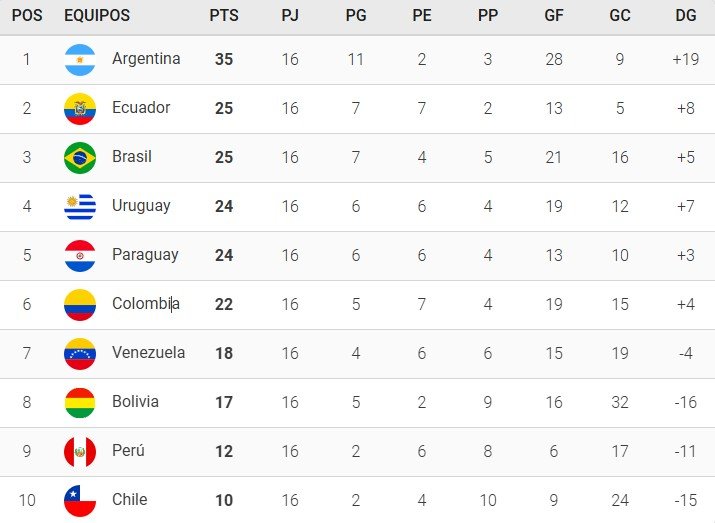Sort table by DG column header
Image resolution: width=715 pixels, height=523 pixels.
686,16
